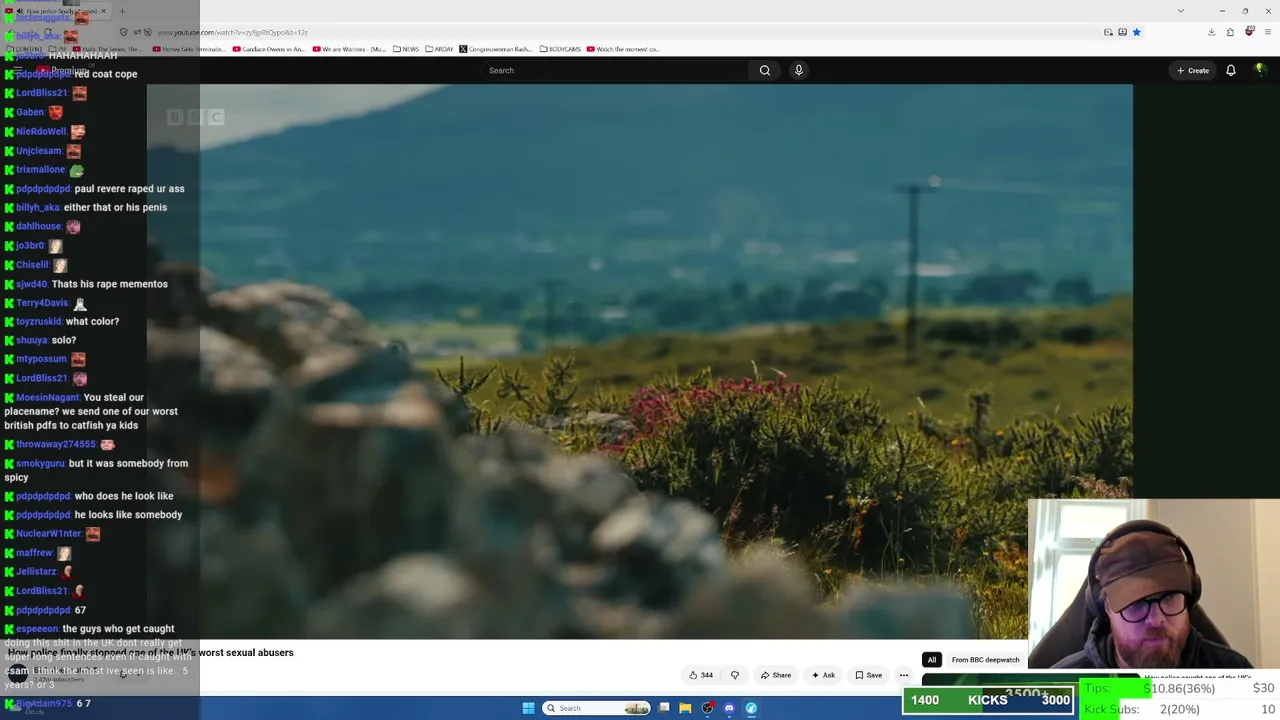Click chat username NuclearW1nter
1280x720 pixels.
point(49,534)
